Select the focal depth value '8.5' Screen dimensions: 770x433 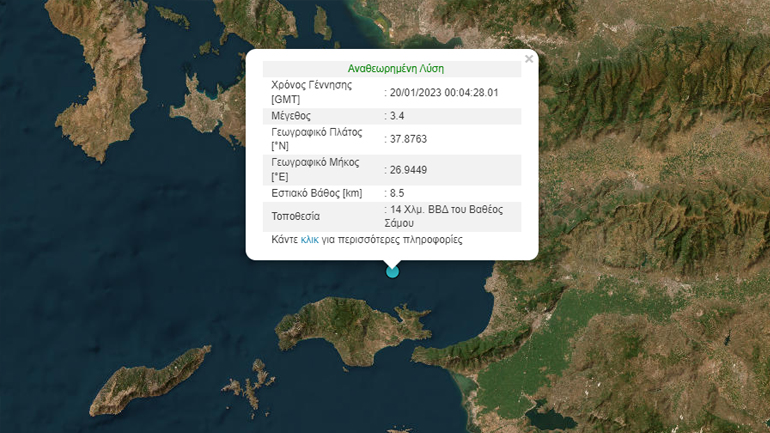(x=397, y=193)
